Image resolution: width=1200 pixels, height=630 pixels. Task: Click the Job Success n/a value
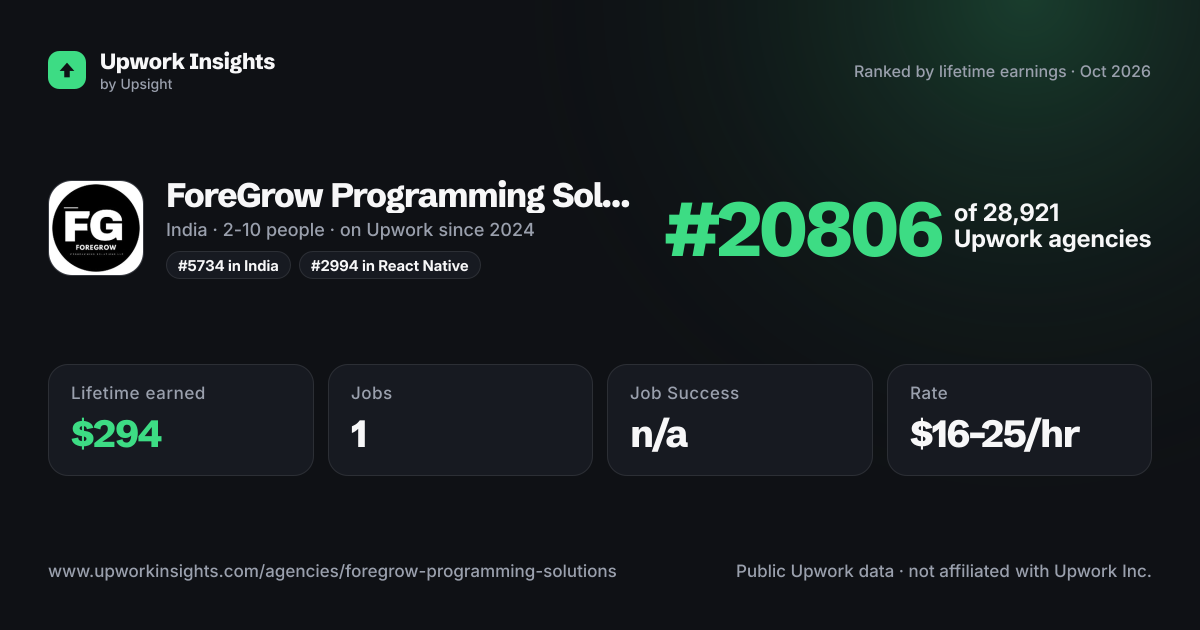659,434
